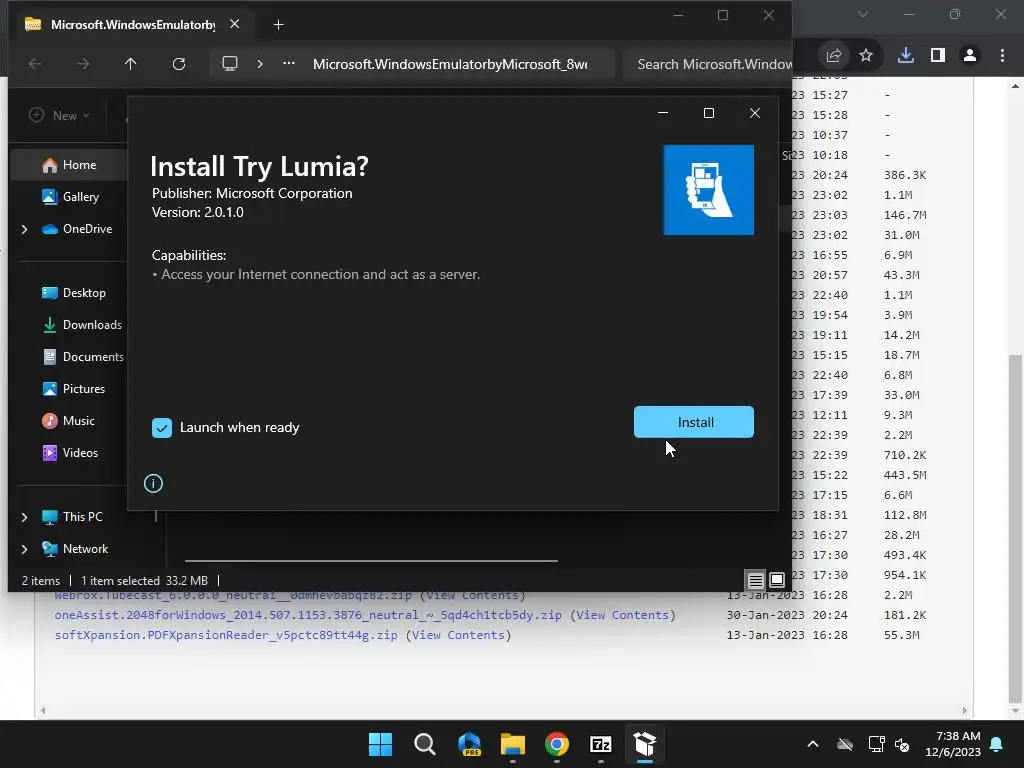
Task: Switch to large thumbnails view layout
Action: (776, 580)
